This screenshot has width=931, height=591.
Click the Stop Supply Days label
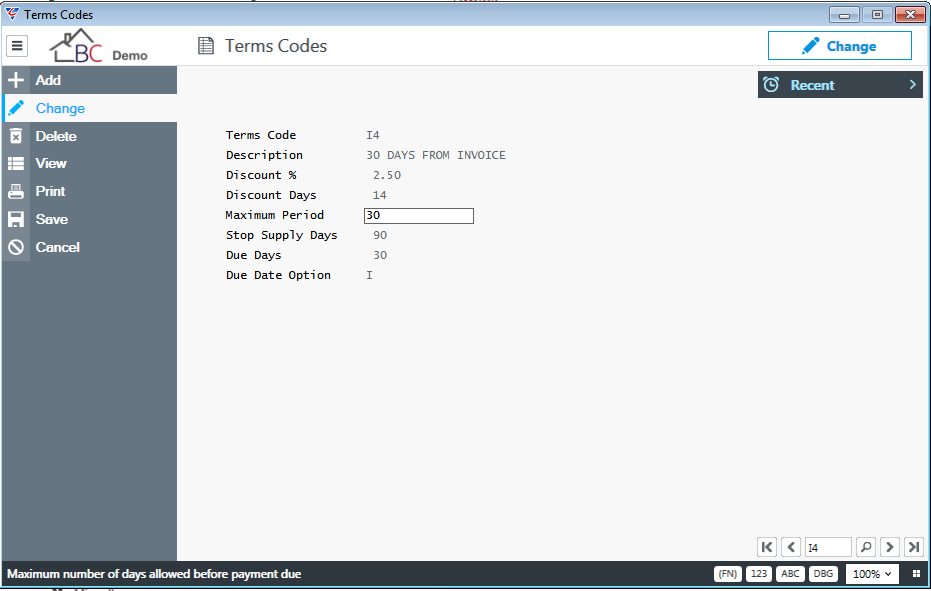coord(281,235)
